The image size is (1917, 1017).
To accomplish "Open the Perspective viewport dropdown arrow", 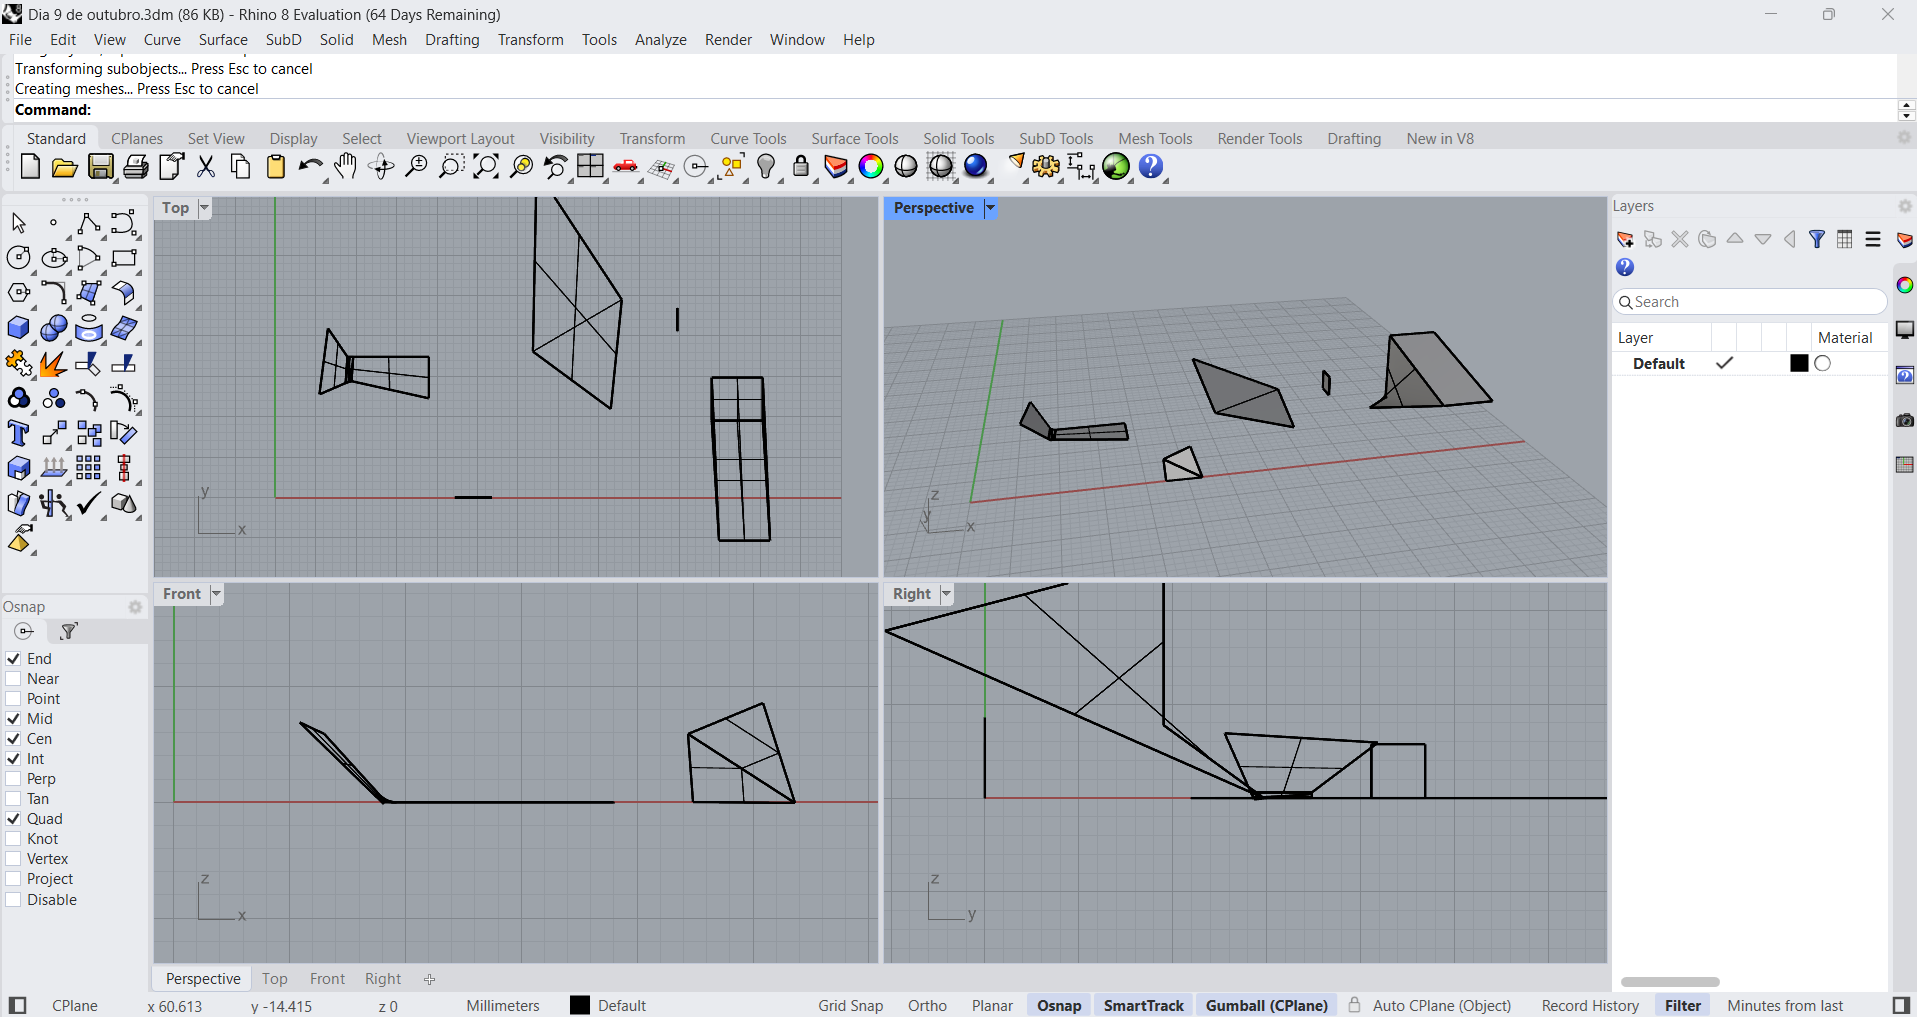I will (x=990, y=208).
